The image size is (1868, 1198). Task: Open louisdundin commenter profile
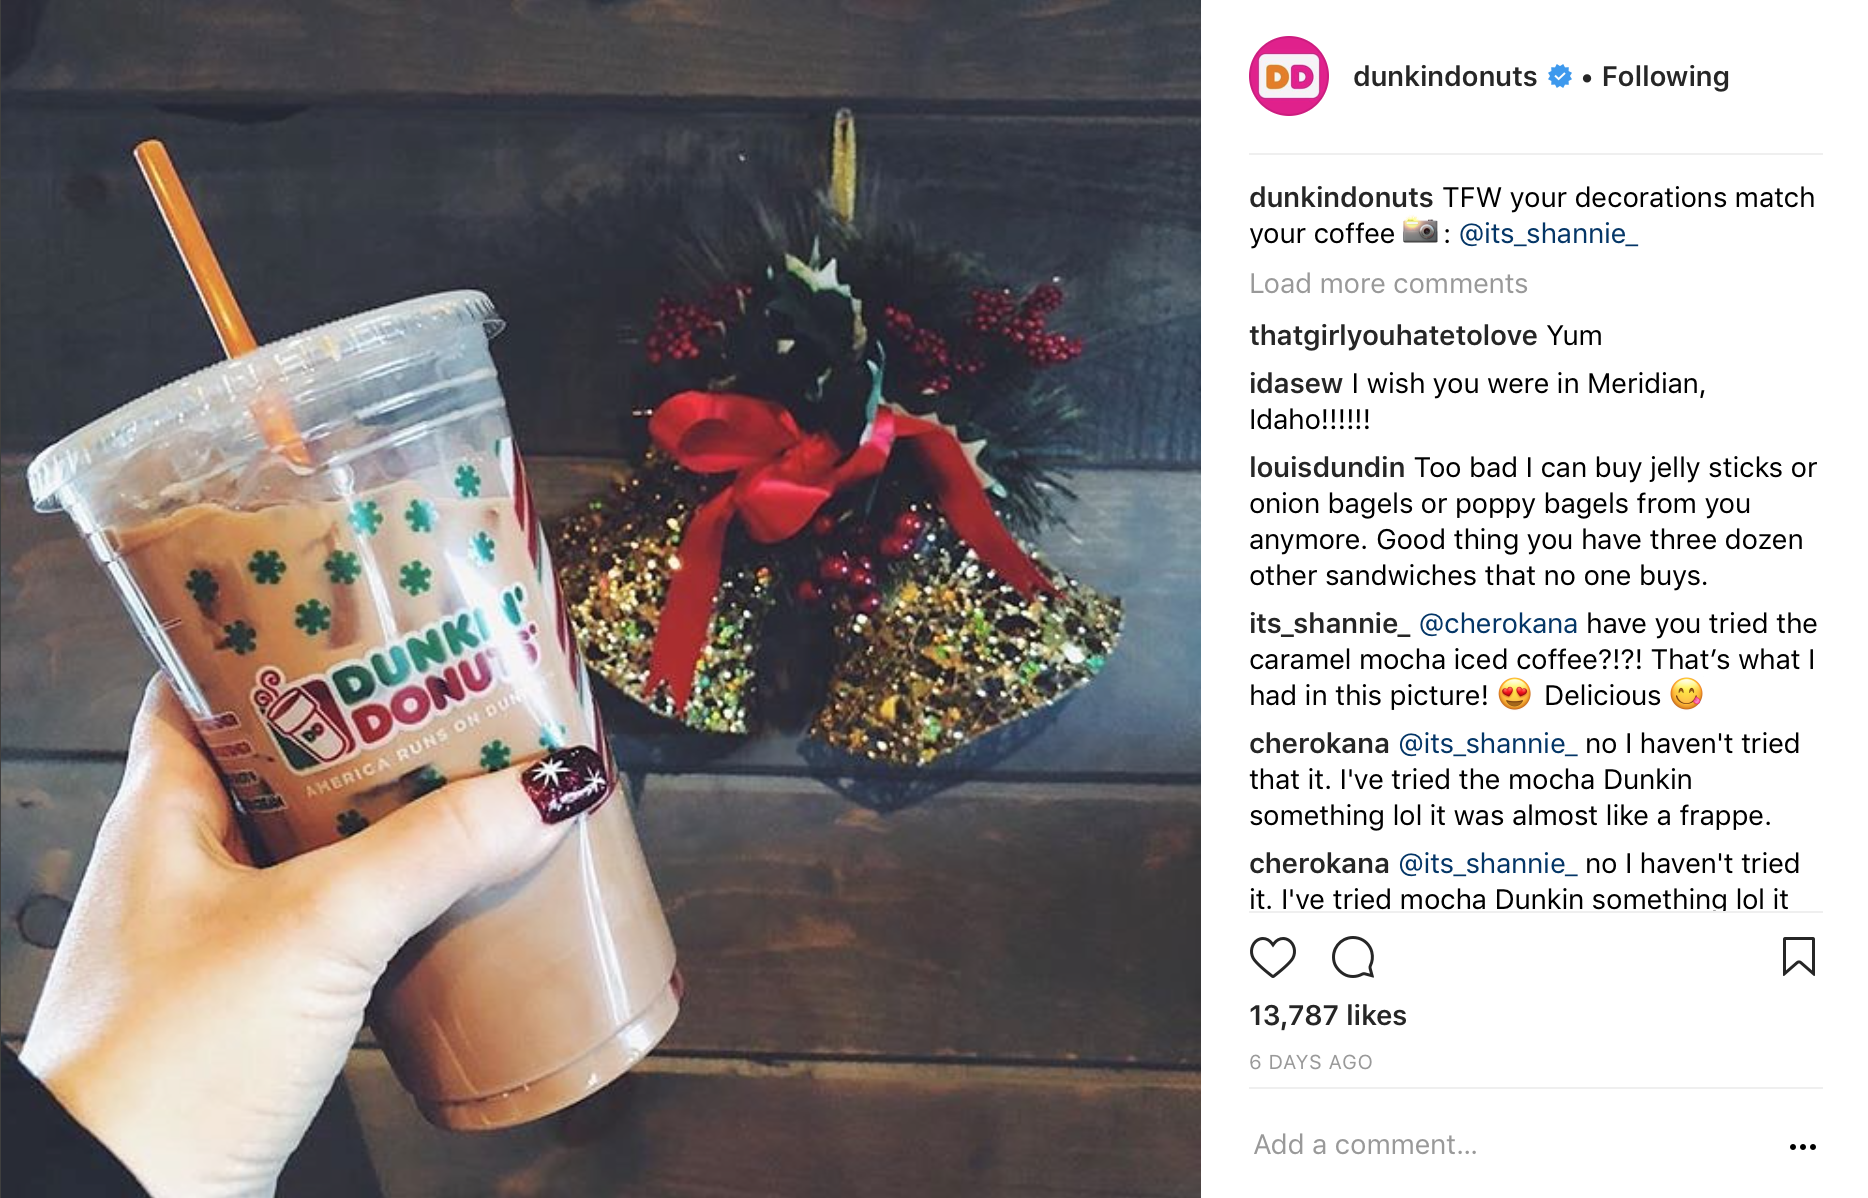point(1327,468)
